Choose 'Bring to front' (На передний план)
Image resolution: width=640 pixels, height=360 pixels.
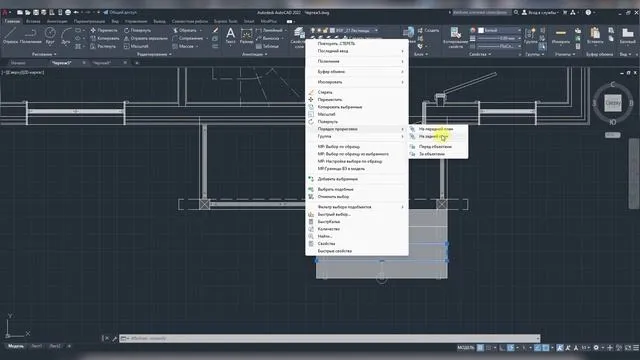[x=438, y=129]
